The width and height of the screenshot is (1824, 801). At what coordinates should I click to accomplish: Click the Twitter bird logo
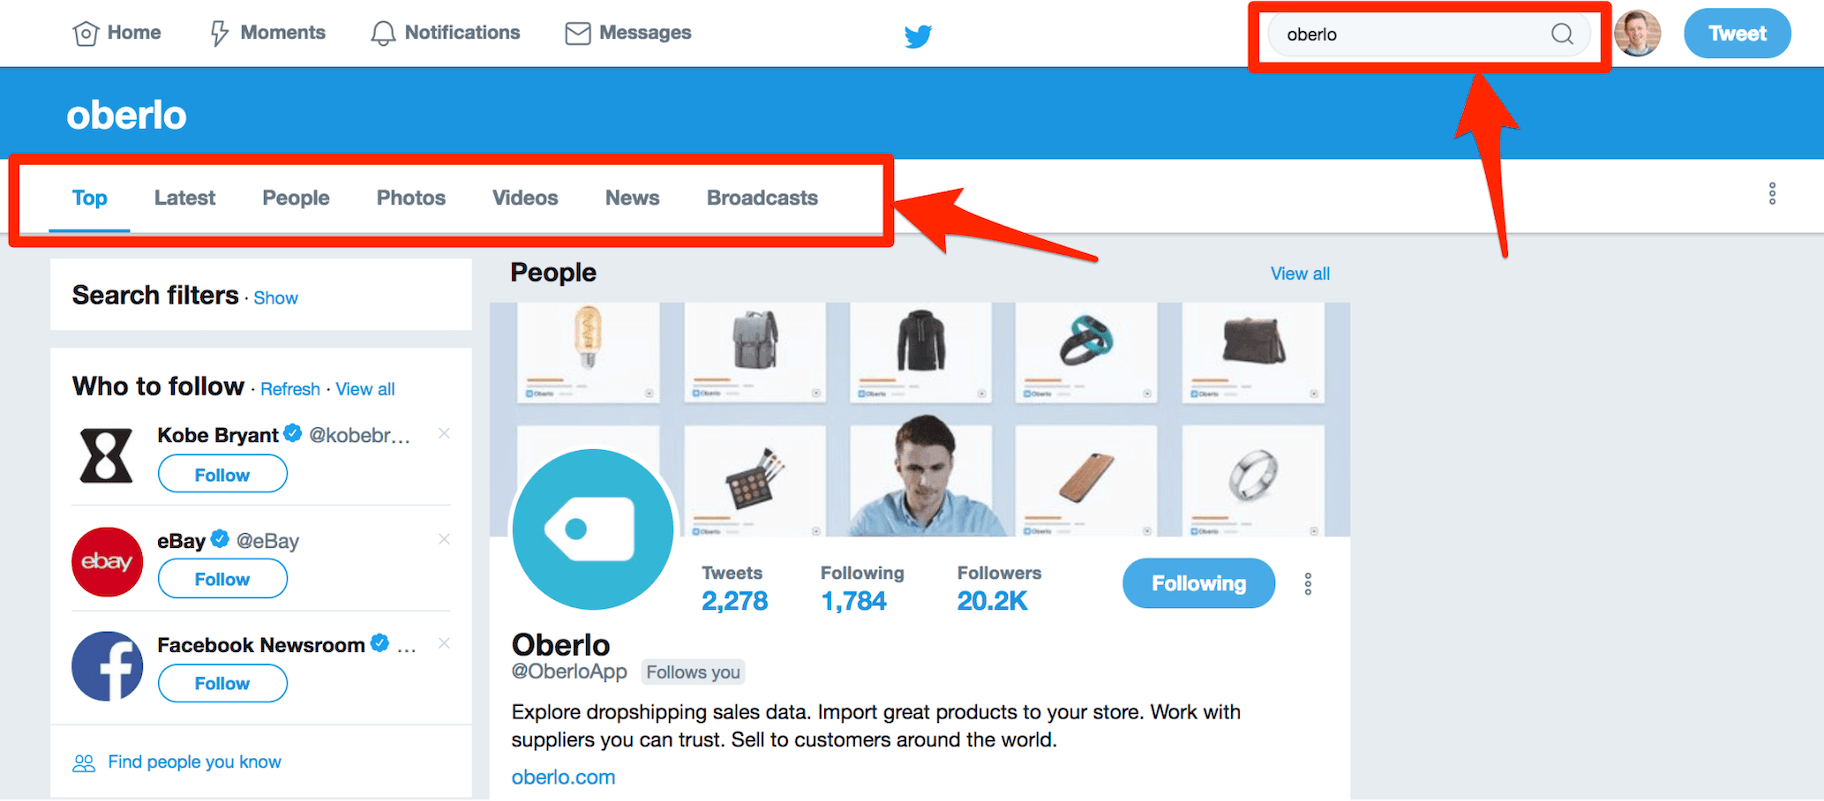(x=917, y=37)
